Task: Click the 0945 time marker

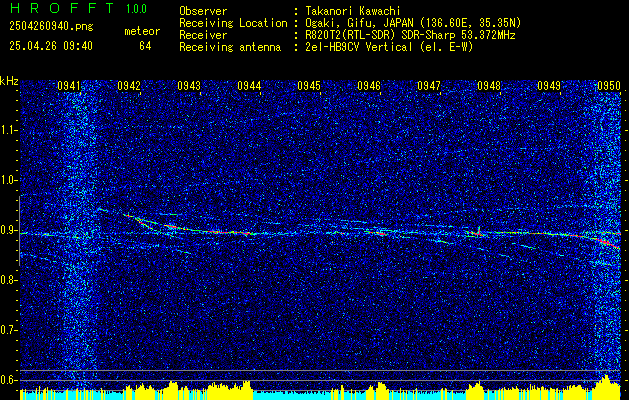Action: point(309,85)
